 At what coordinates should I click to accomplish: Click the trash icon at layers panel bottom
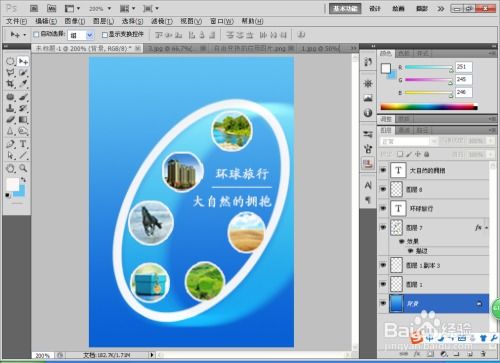(x=483, y=354)
